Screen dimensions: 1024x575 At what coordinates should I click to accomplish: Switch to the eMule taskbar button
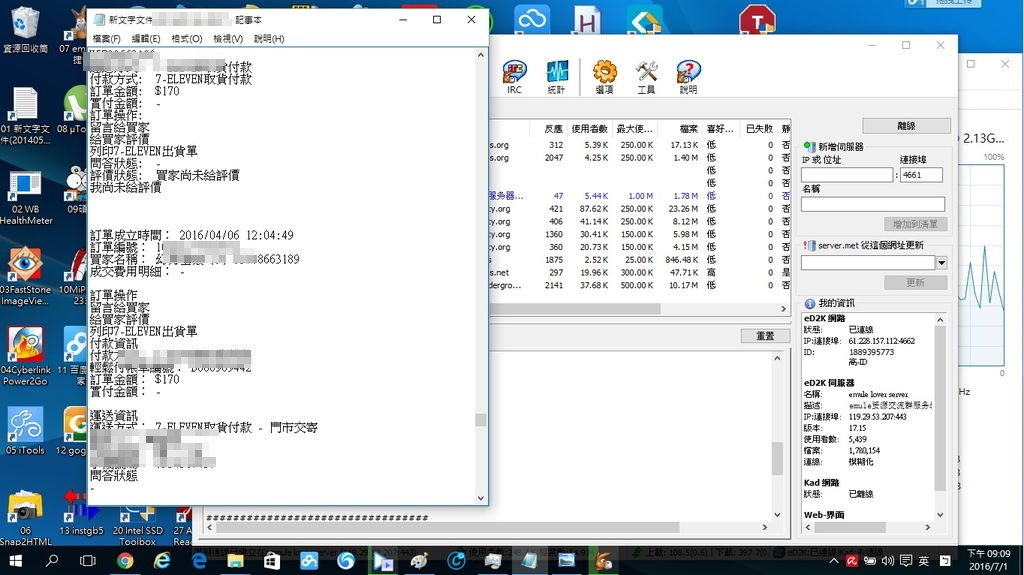(603, 561)
